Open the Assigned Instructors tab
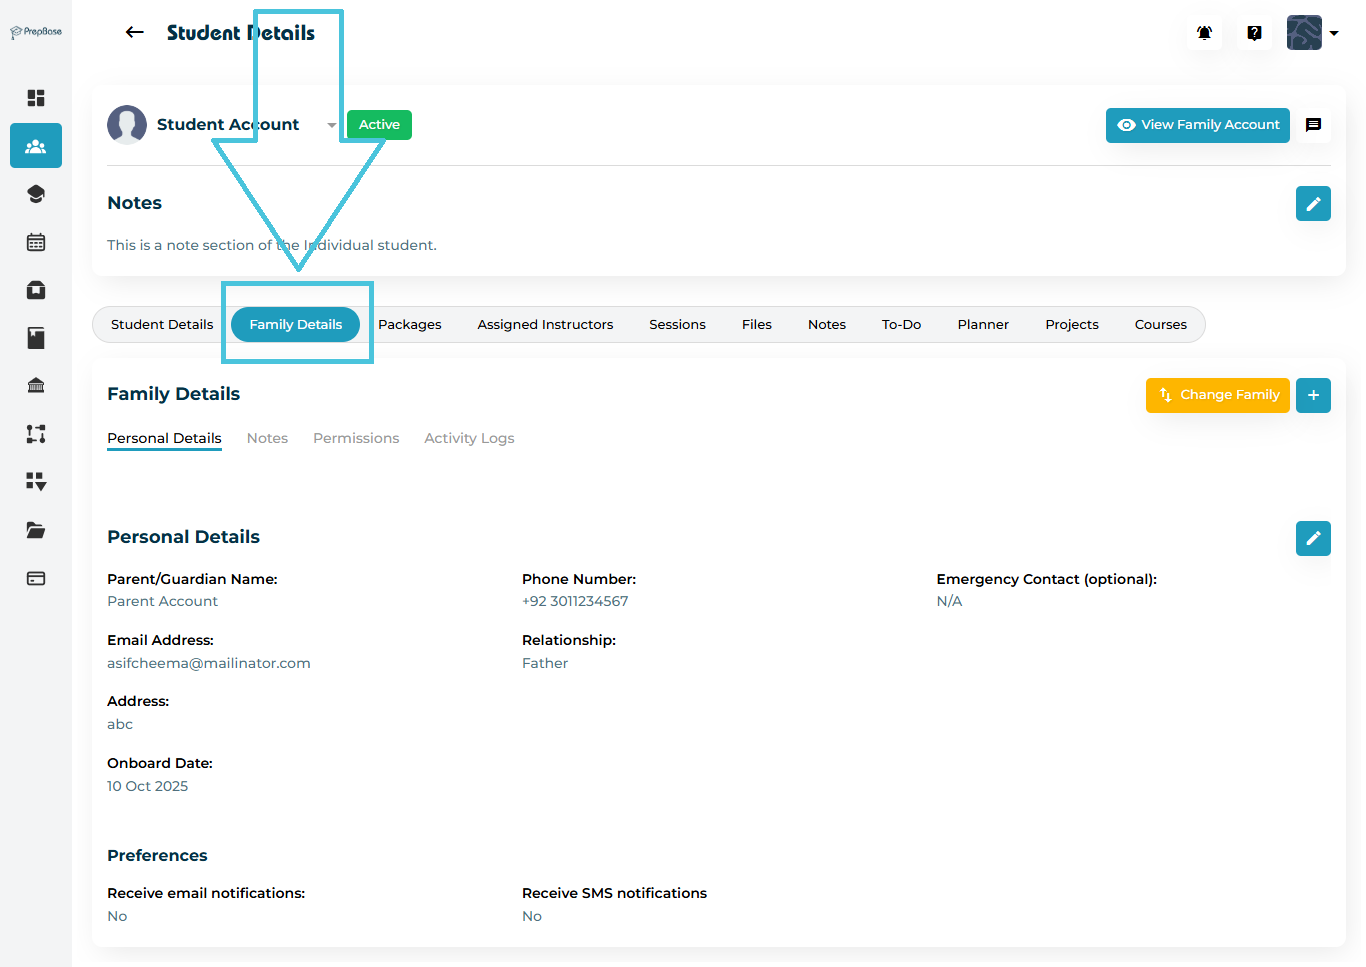The width and height of the screenshot is (1366, 967). coord(545,325)
